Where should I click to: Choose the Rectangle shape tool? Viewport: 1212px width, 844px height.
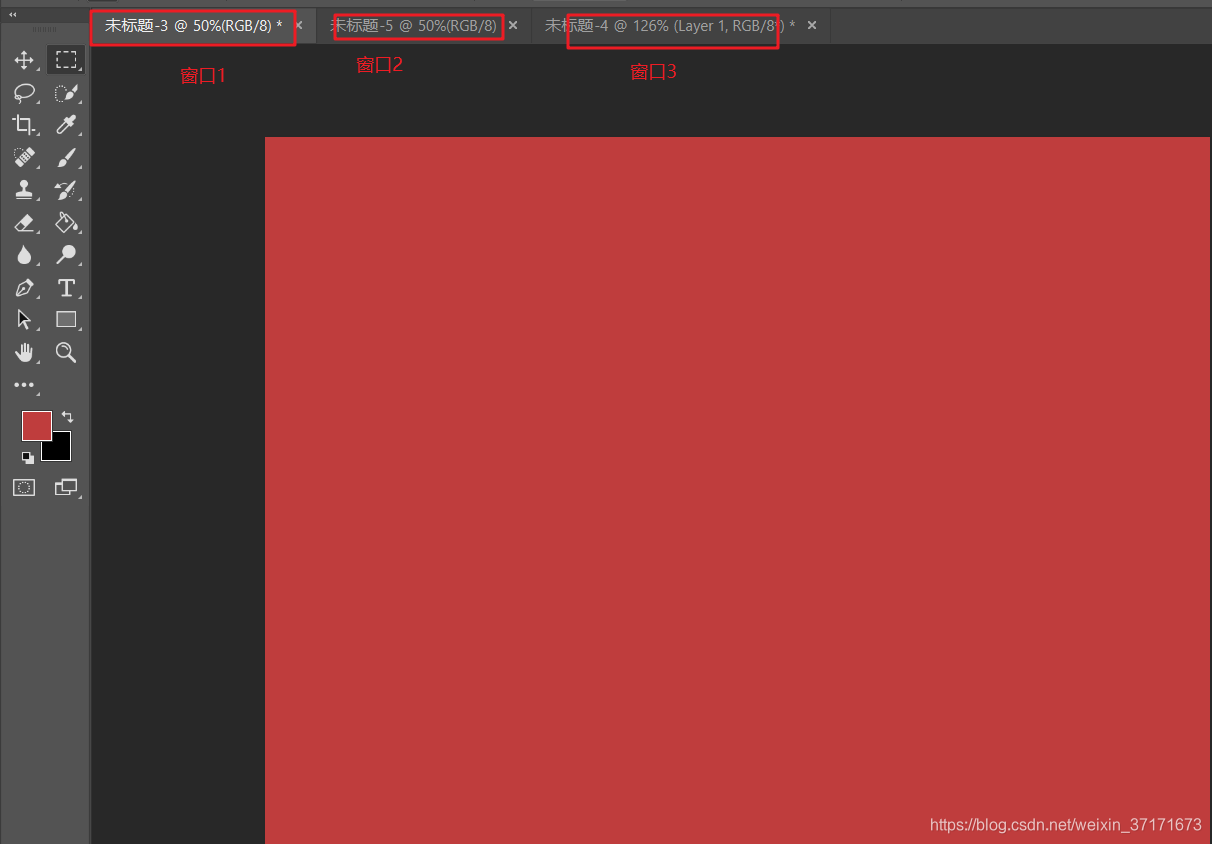click(66, 320)
